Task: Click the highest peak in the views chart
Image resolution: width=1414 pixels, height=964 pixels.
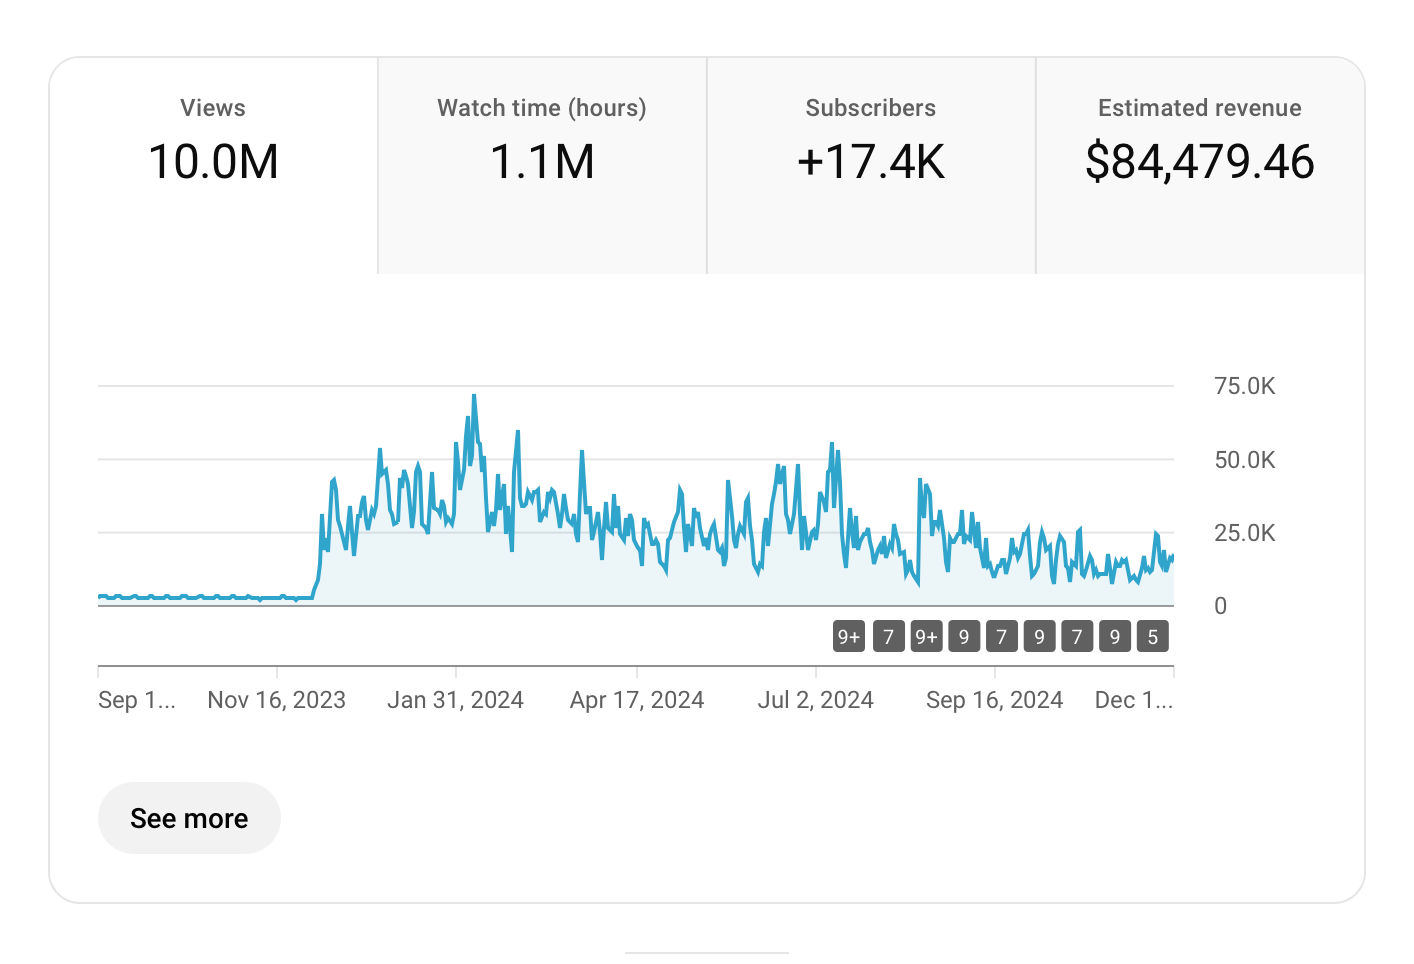Action: click(x=474, y=396)
